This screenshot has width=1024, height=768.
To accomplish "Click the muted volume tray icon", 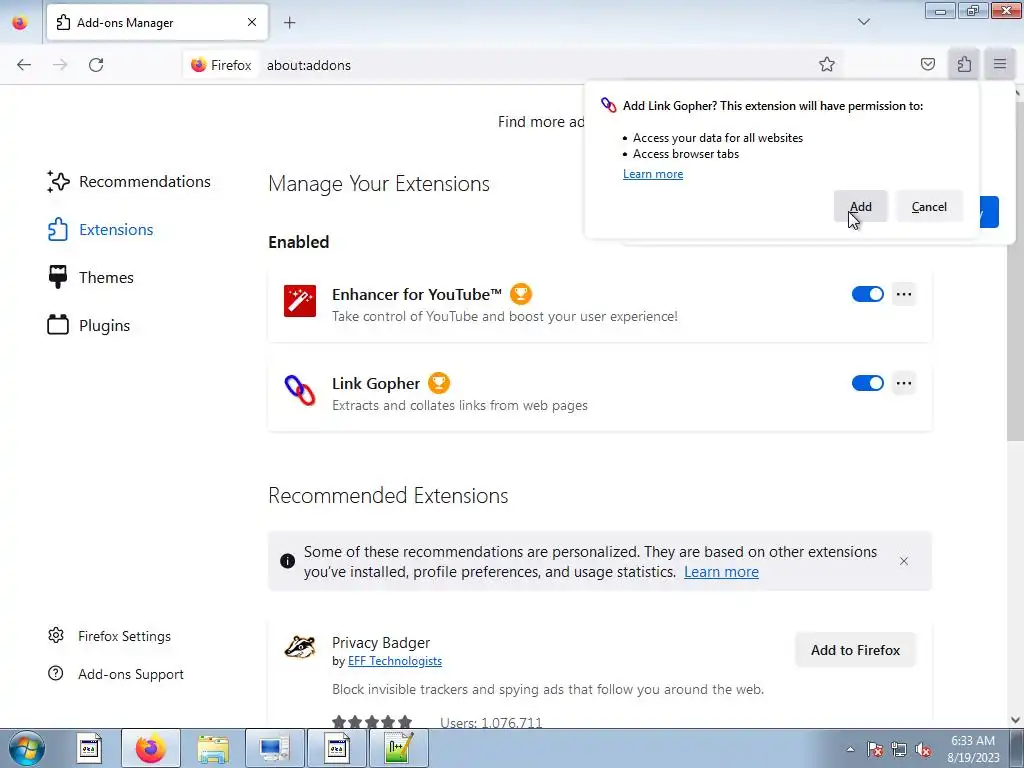I will point(923,749).
